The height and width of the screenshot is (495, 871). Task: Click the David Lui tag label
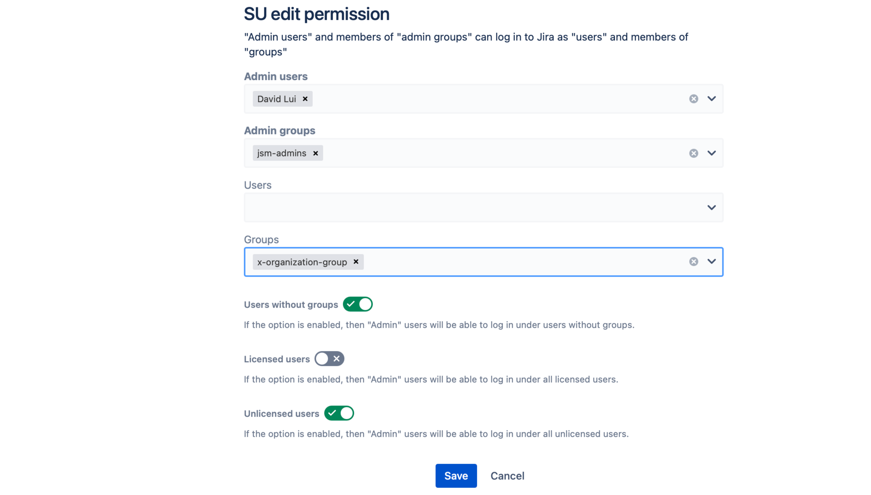276,99
